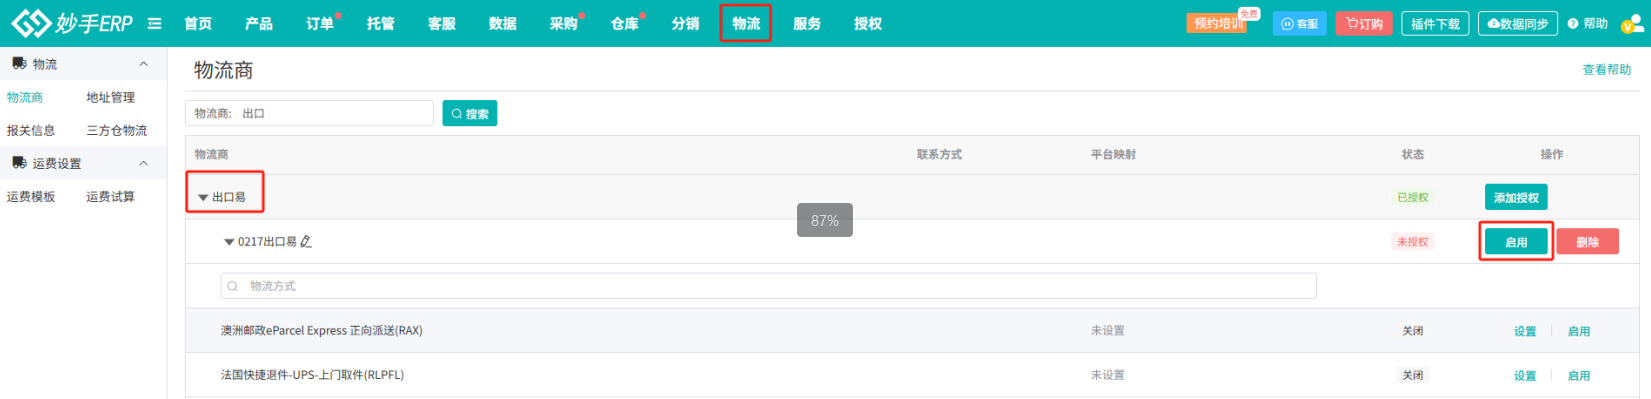Open the 采购 top menu
The height and width of the screenshot is (399, 1651).
tap(564, 23)
